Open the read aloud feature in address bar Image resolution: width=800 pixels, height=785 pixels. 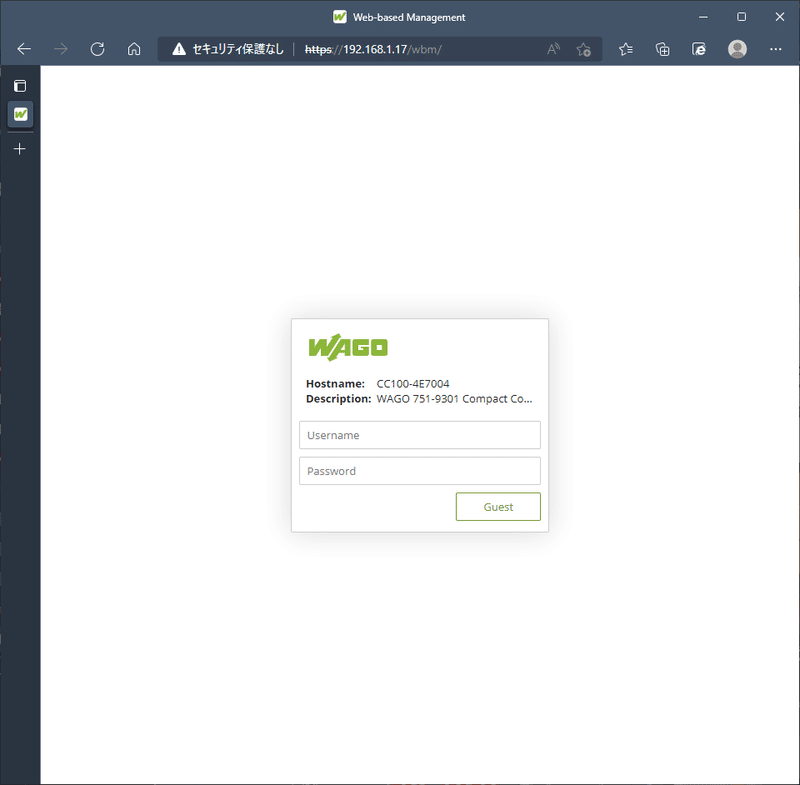(x=554, y=49)
